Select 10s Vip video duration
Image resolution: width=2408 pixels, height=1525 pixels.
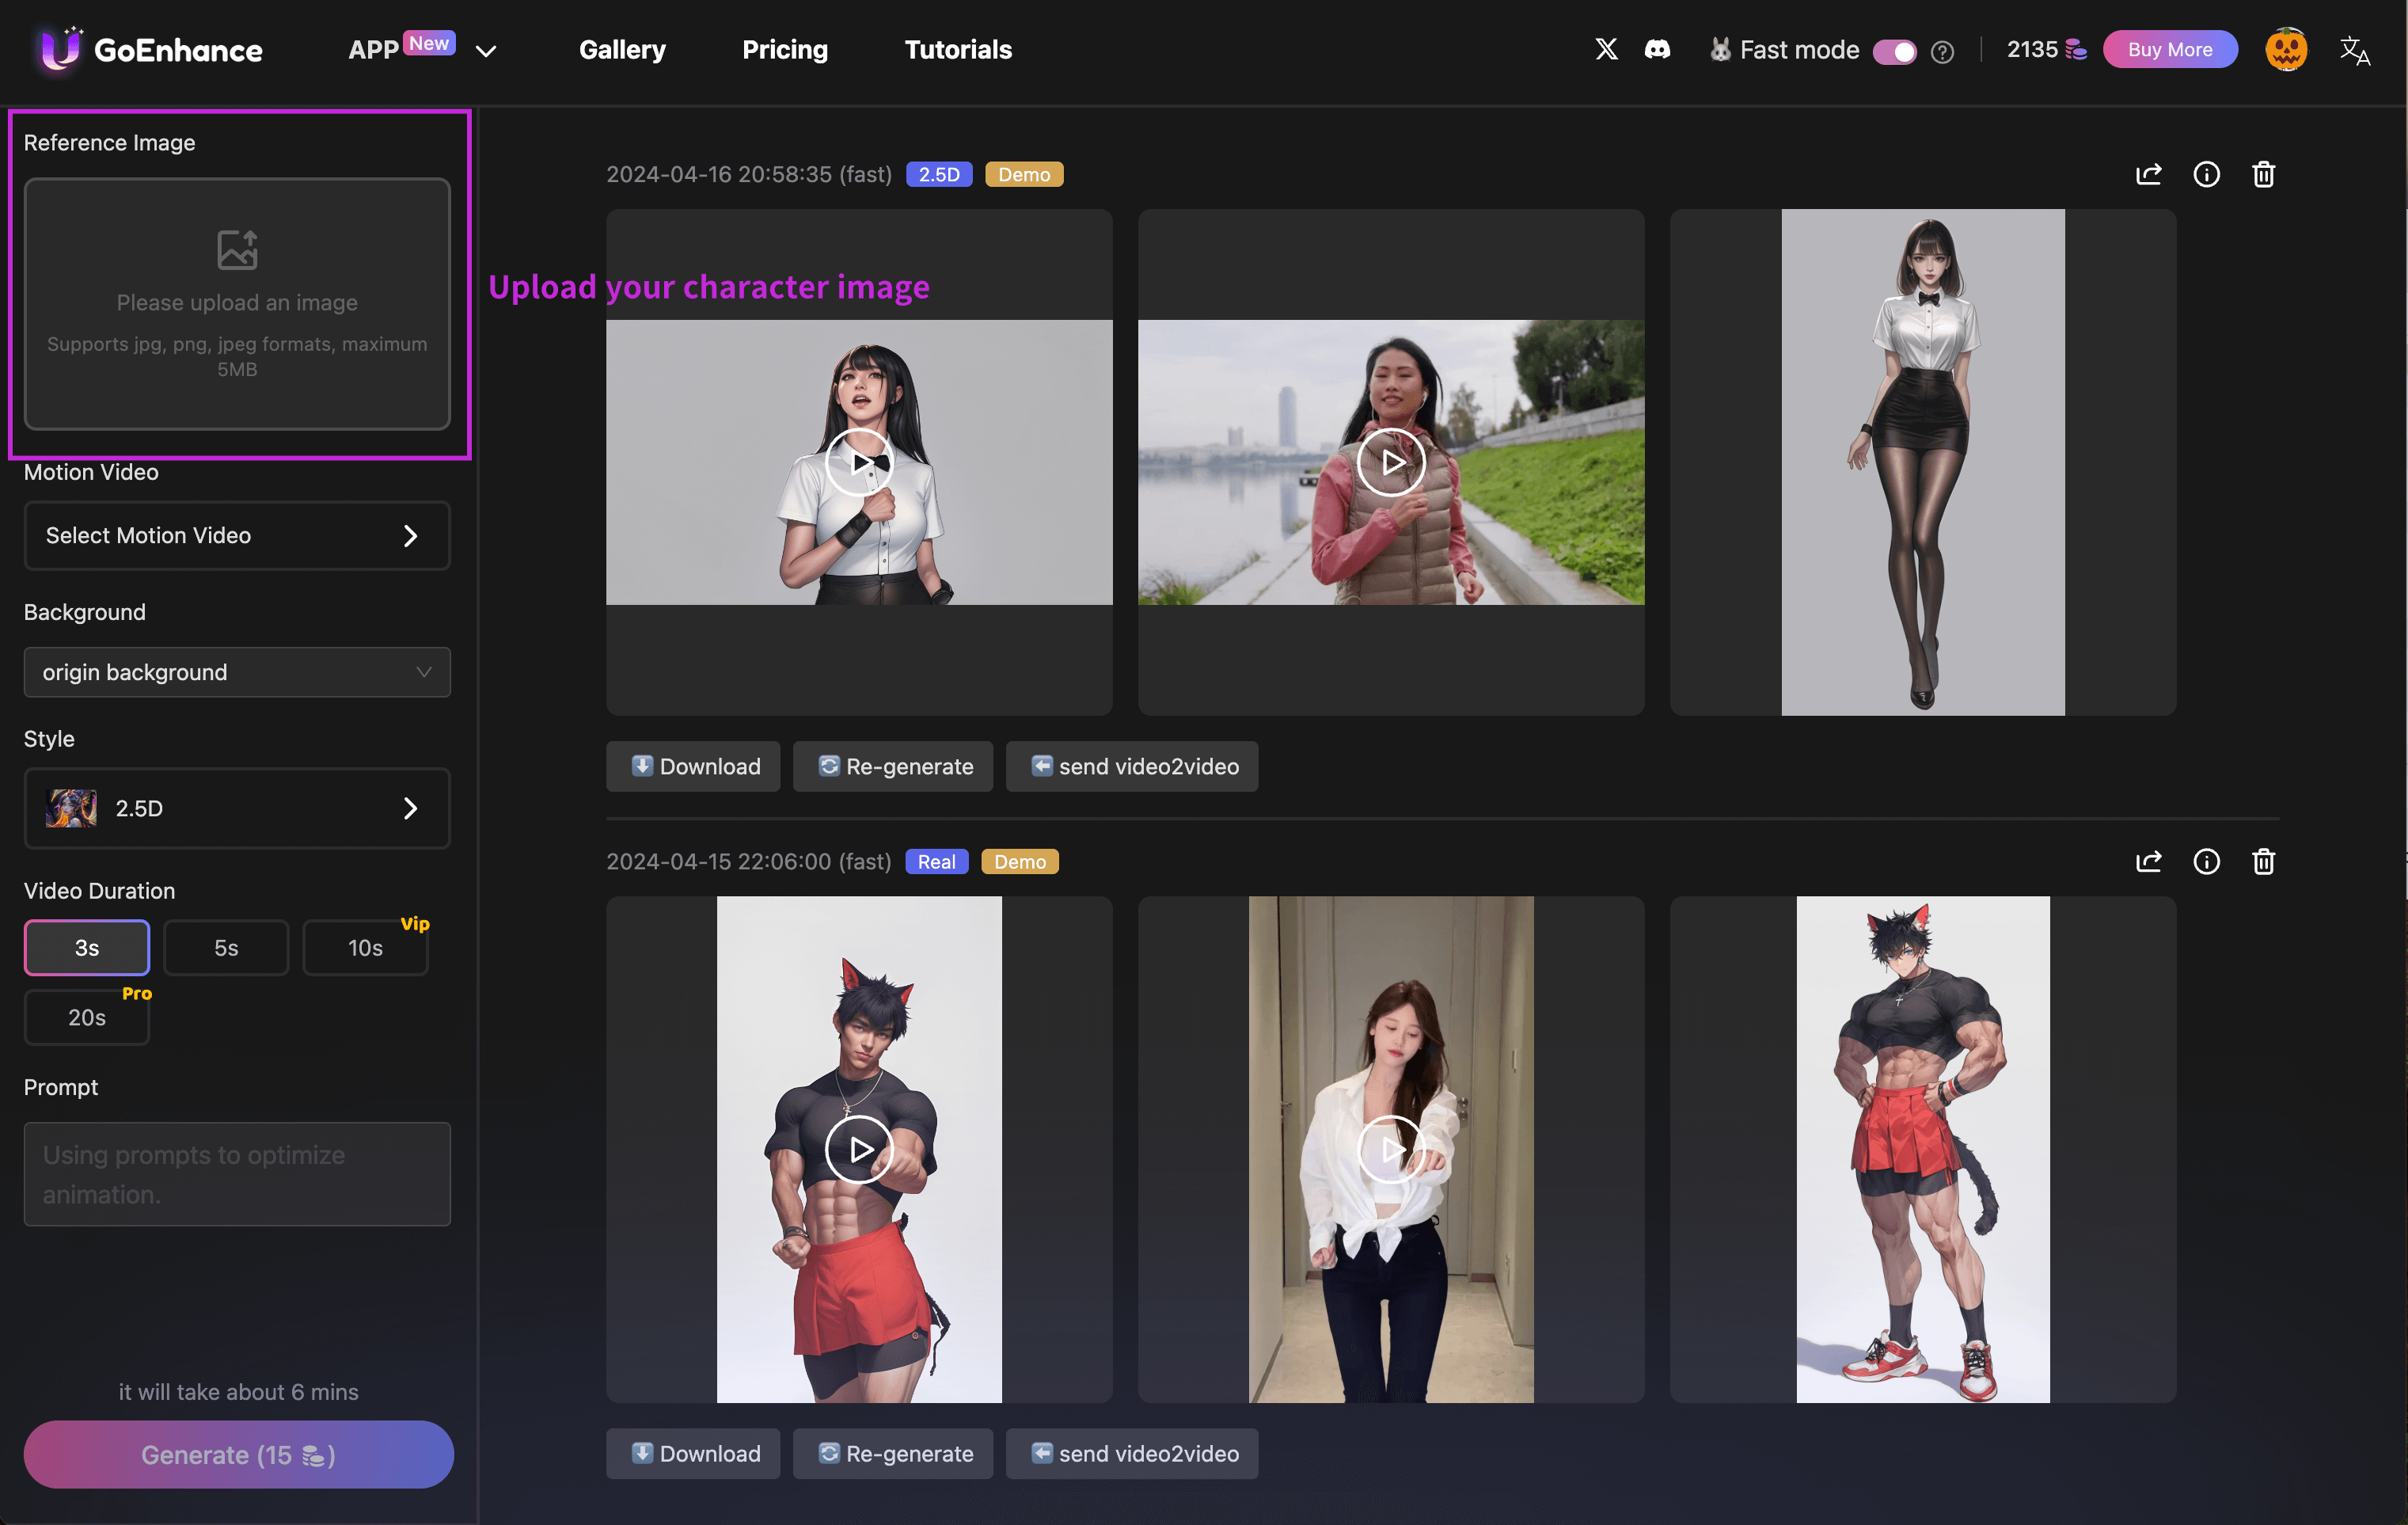[x=365, y=947]
